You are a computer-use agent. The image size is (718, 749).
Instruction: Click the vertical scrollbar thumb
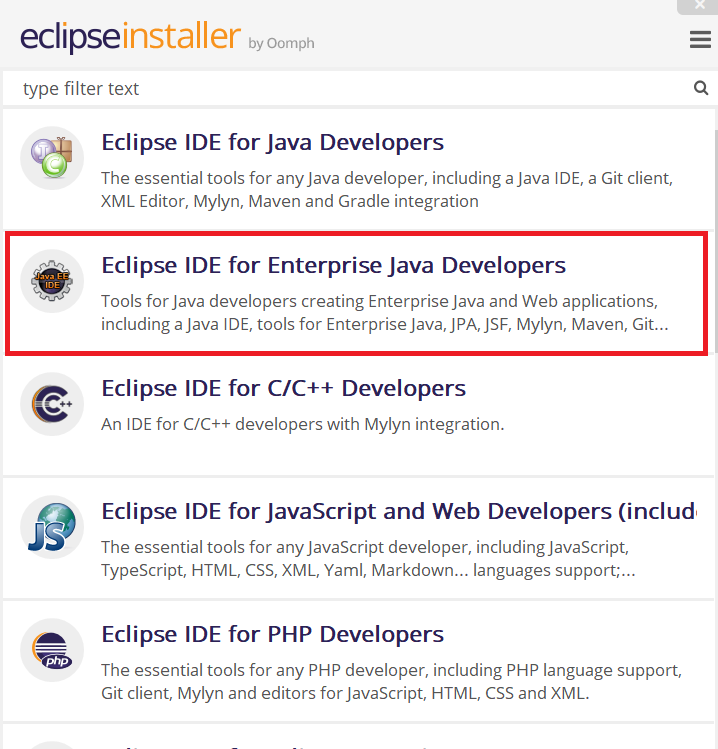716,241
